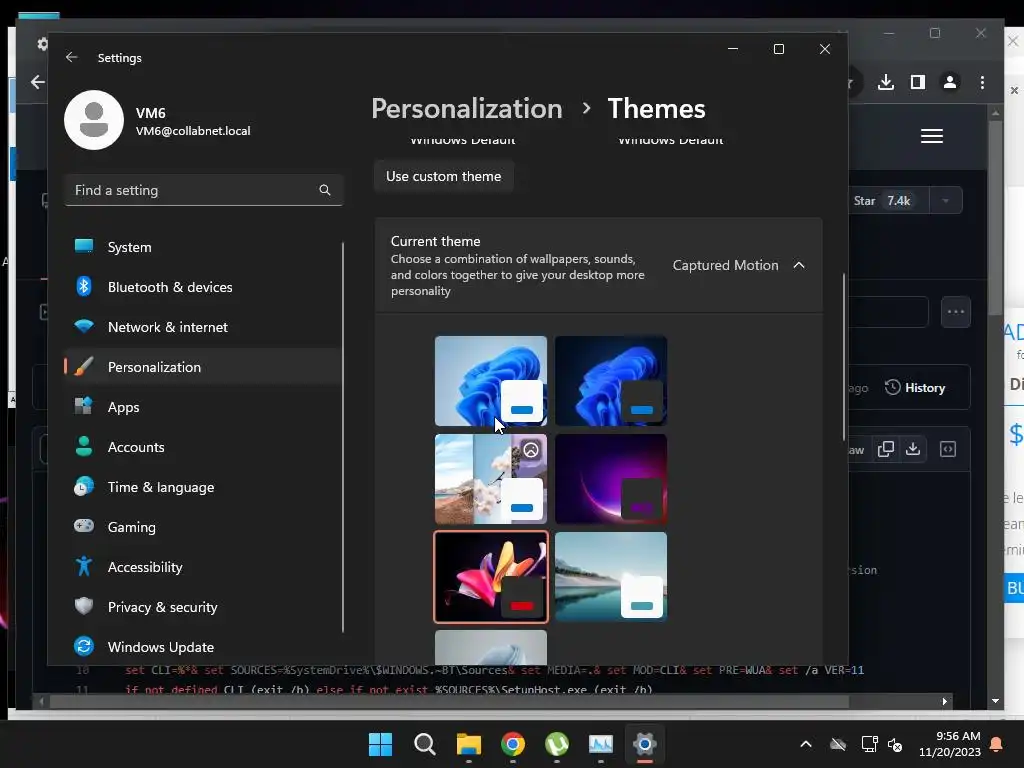The image size is (1024, 768).
Task: Click the Settings gear on taskbar
Action: pos(645,744)
